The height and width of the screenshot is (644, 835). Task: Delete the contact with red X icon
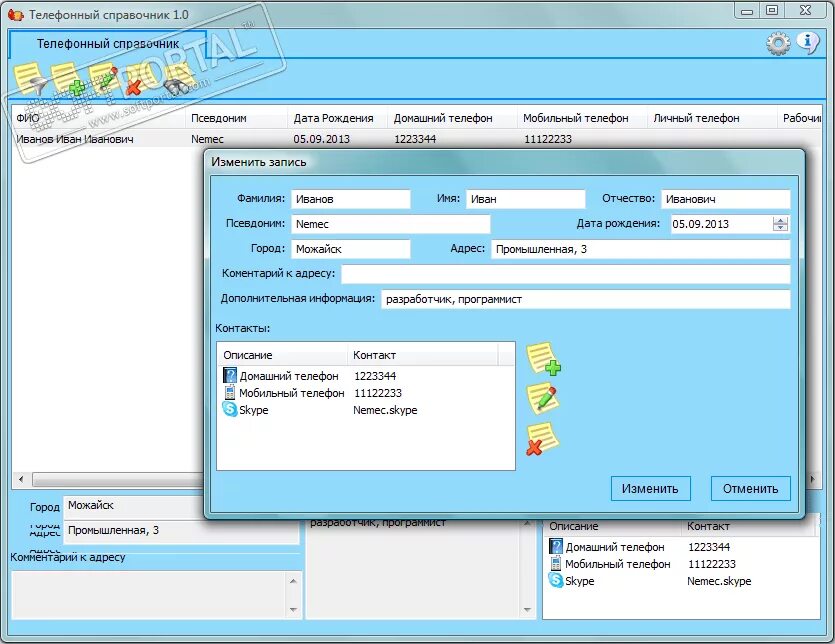[x=542, y=439]
